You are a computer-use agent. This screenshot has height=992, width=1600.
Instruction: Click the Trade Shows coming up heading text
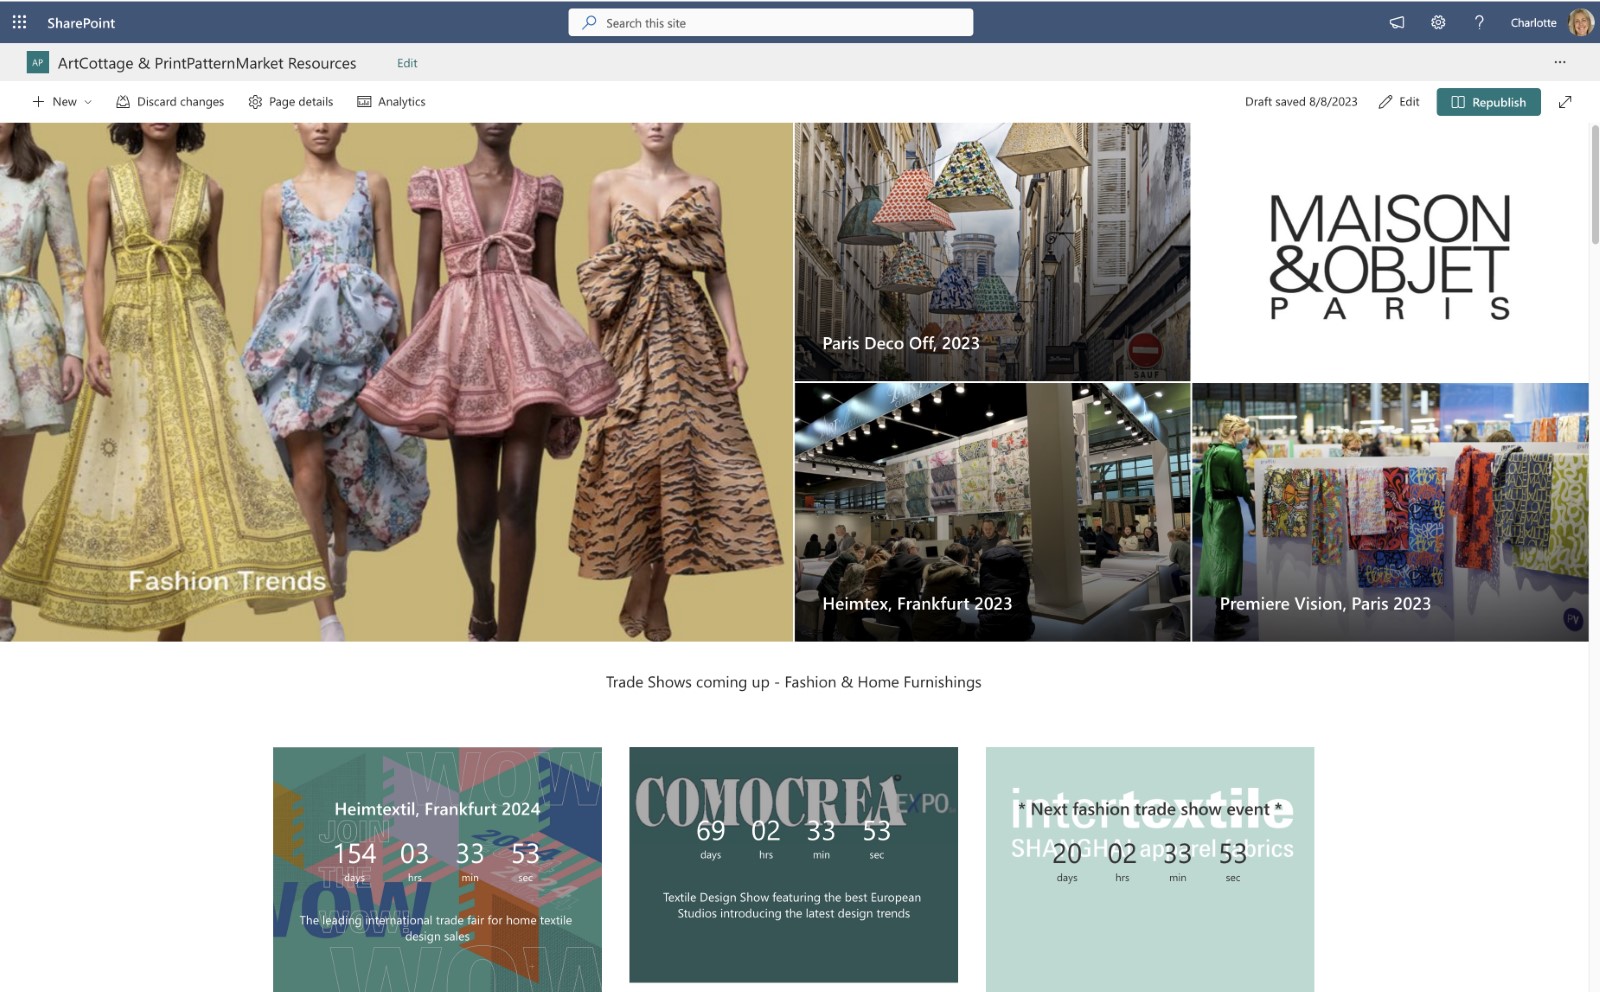click(x=793, y=682)
